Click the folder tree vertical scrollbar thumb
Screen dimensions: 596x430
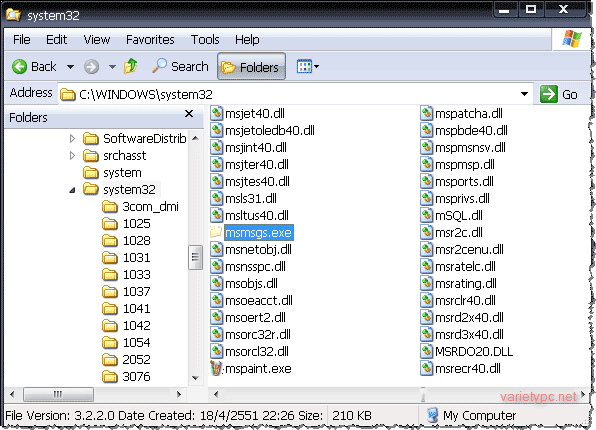click(195, 257)
